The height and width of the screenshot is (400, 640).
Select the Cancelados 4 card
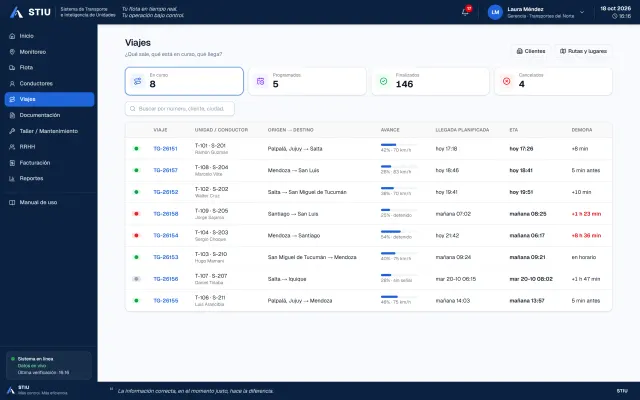point(553,81)
